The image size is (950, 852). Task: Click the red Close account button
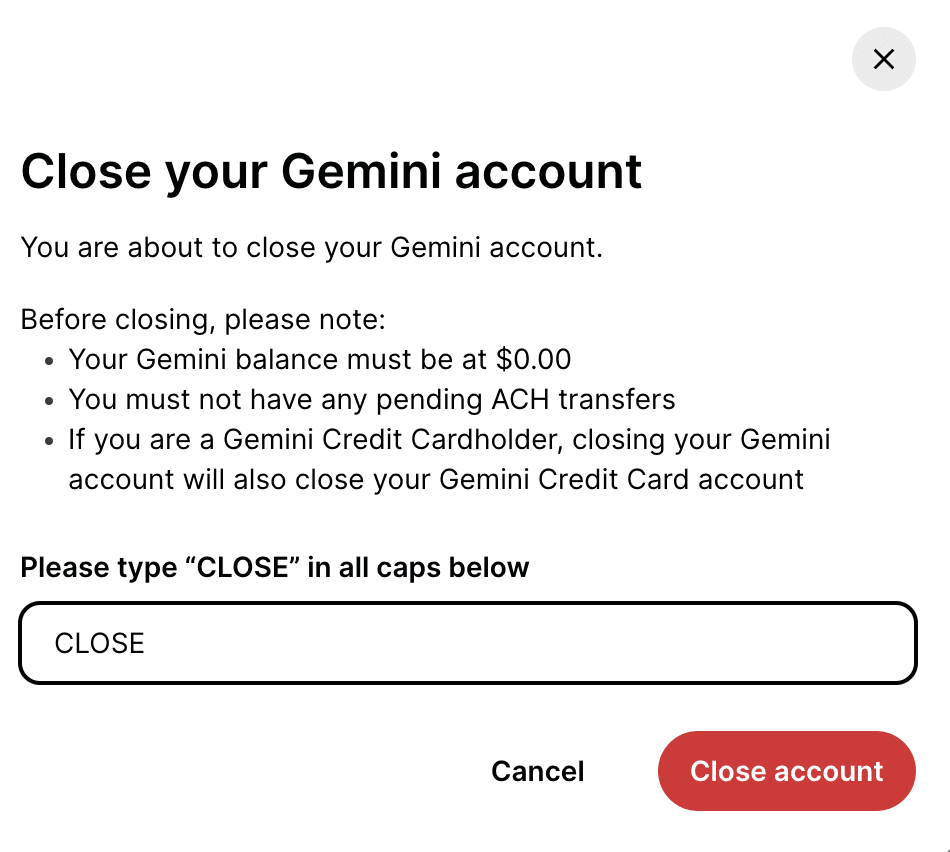[786, 771]
